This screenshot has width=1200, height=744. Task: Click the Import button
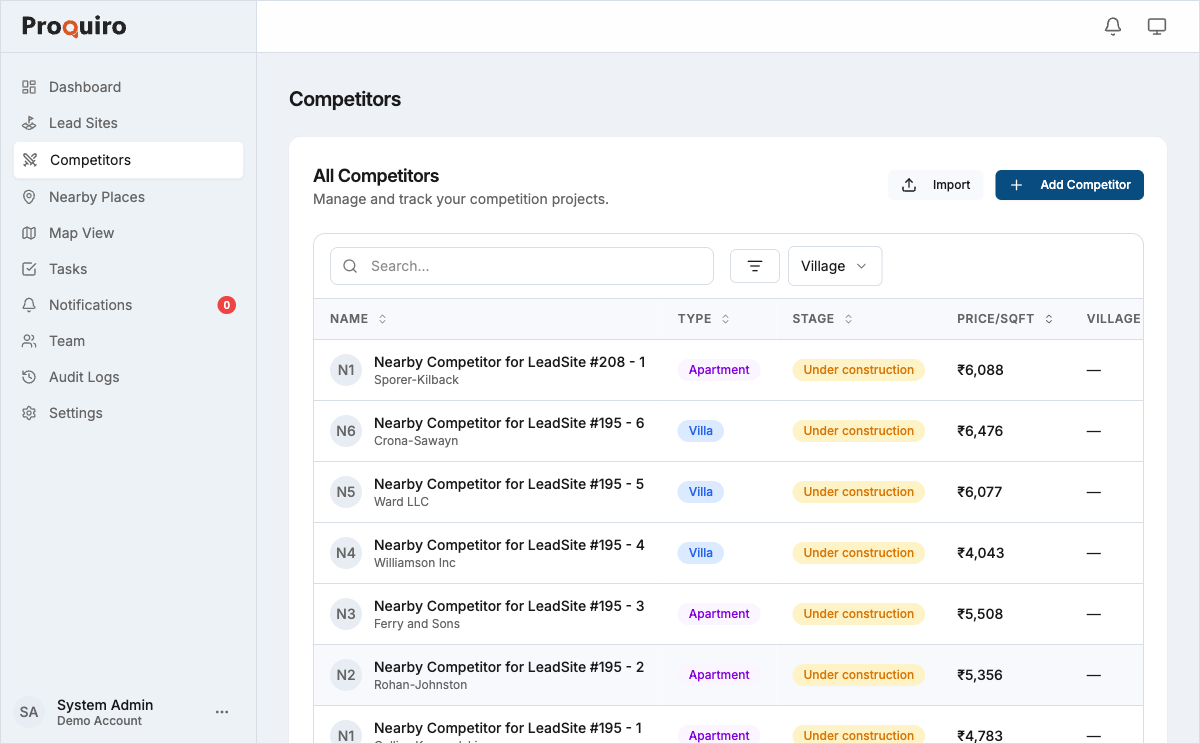pyautogui.click(x=936, y=185)
